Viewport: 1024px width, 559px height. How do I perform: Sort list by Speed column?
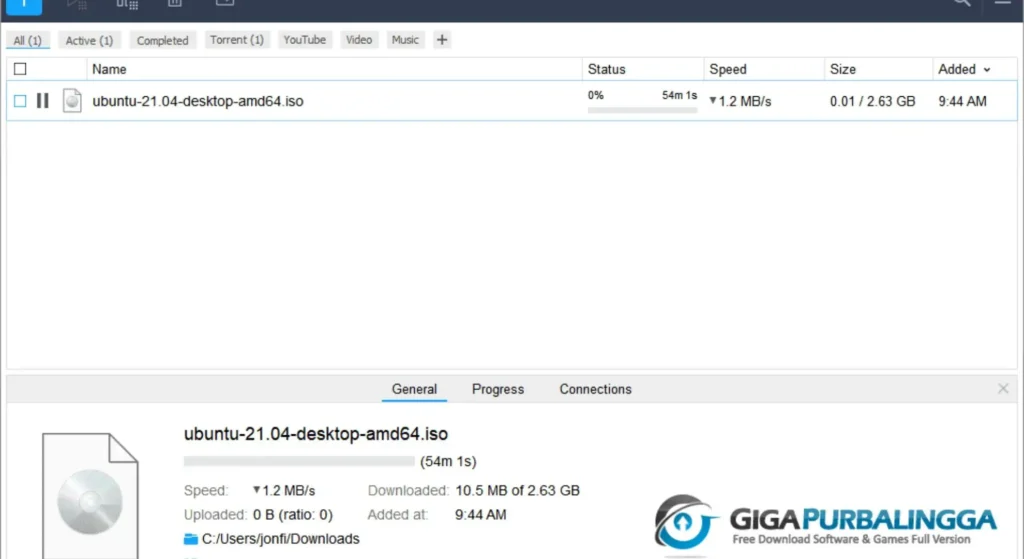pos(728,69)
